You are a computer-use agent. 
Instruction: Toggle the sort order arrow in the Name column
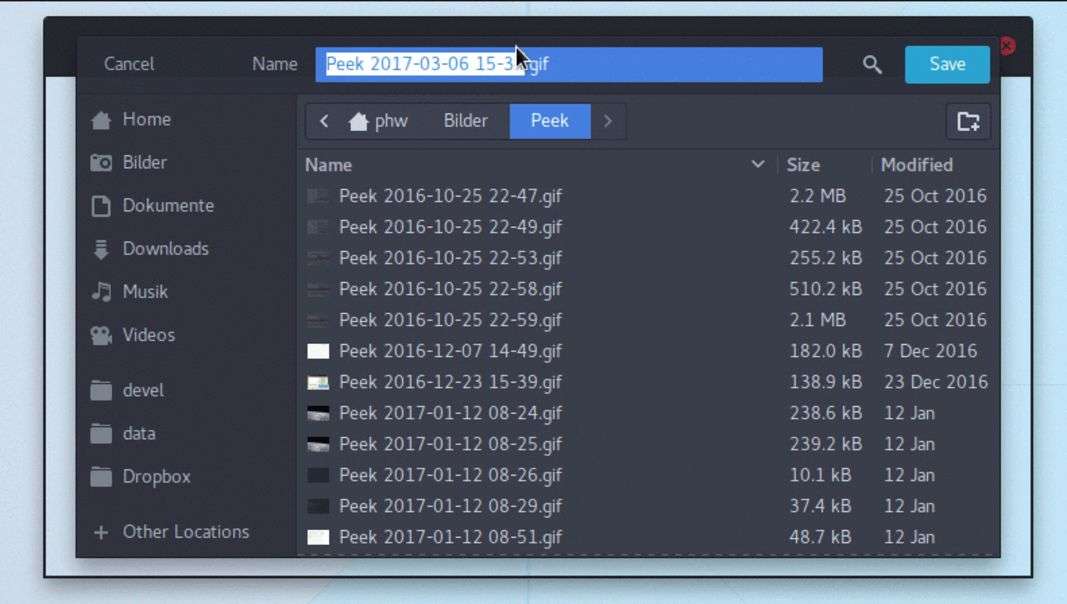[757, 164]
